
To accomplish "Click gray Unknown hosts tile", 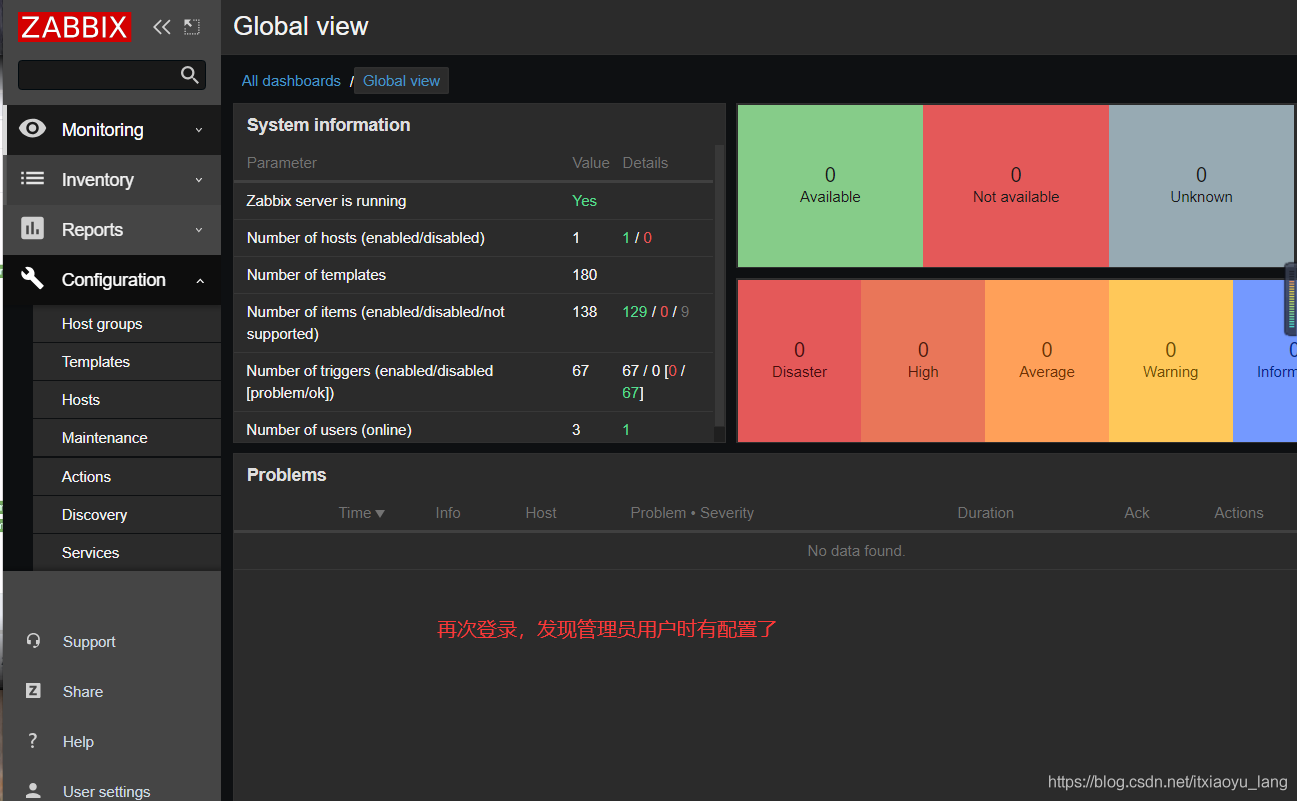I will [x=1201, y=186].
